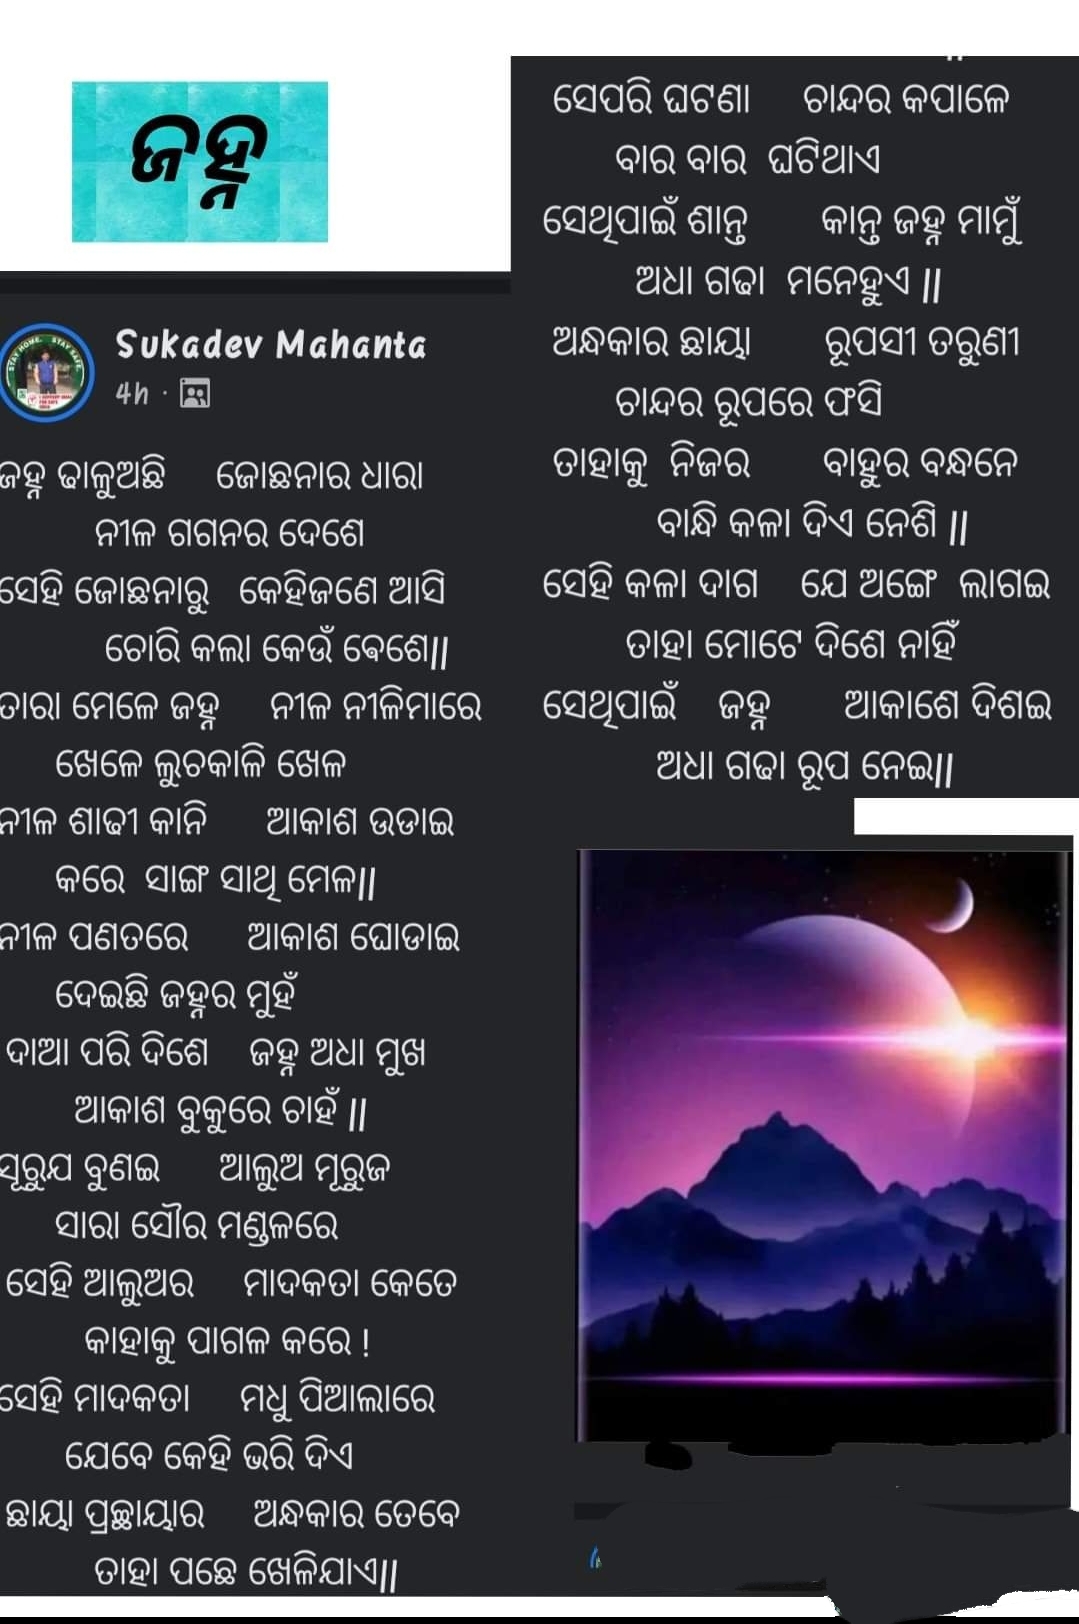Click the line କାହାକୁ ପାଗଳ କରେ !
The width and height of the screenshot is (1079, 1624).
(x=228, y=1341)
